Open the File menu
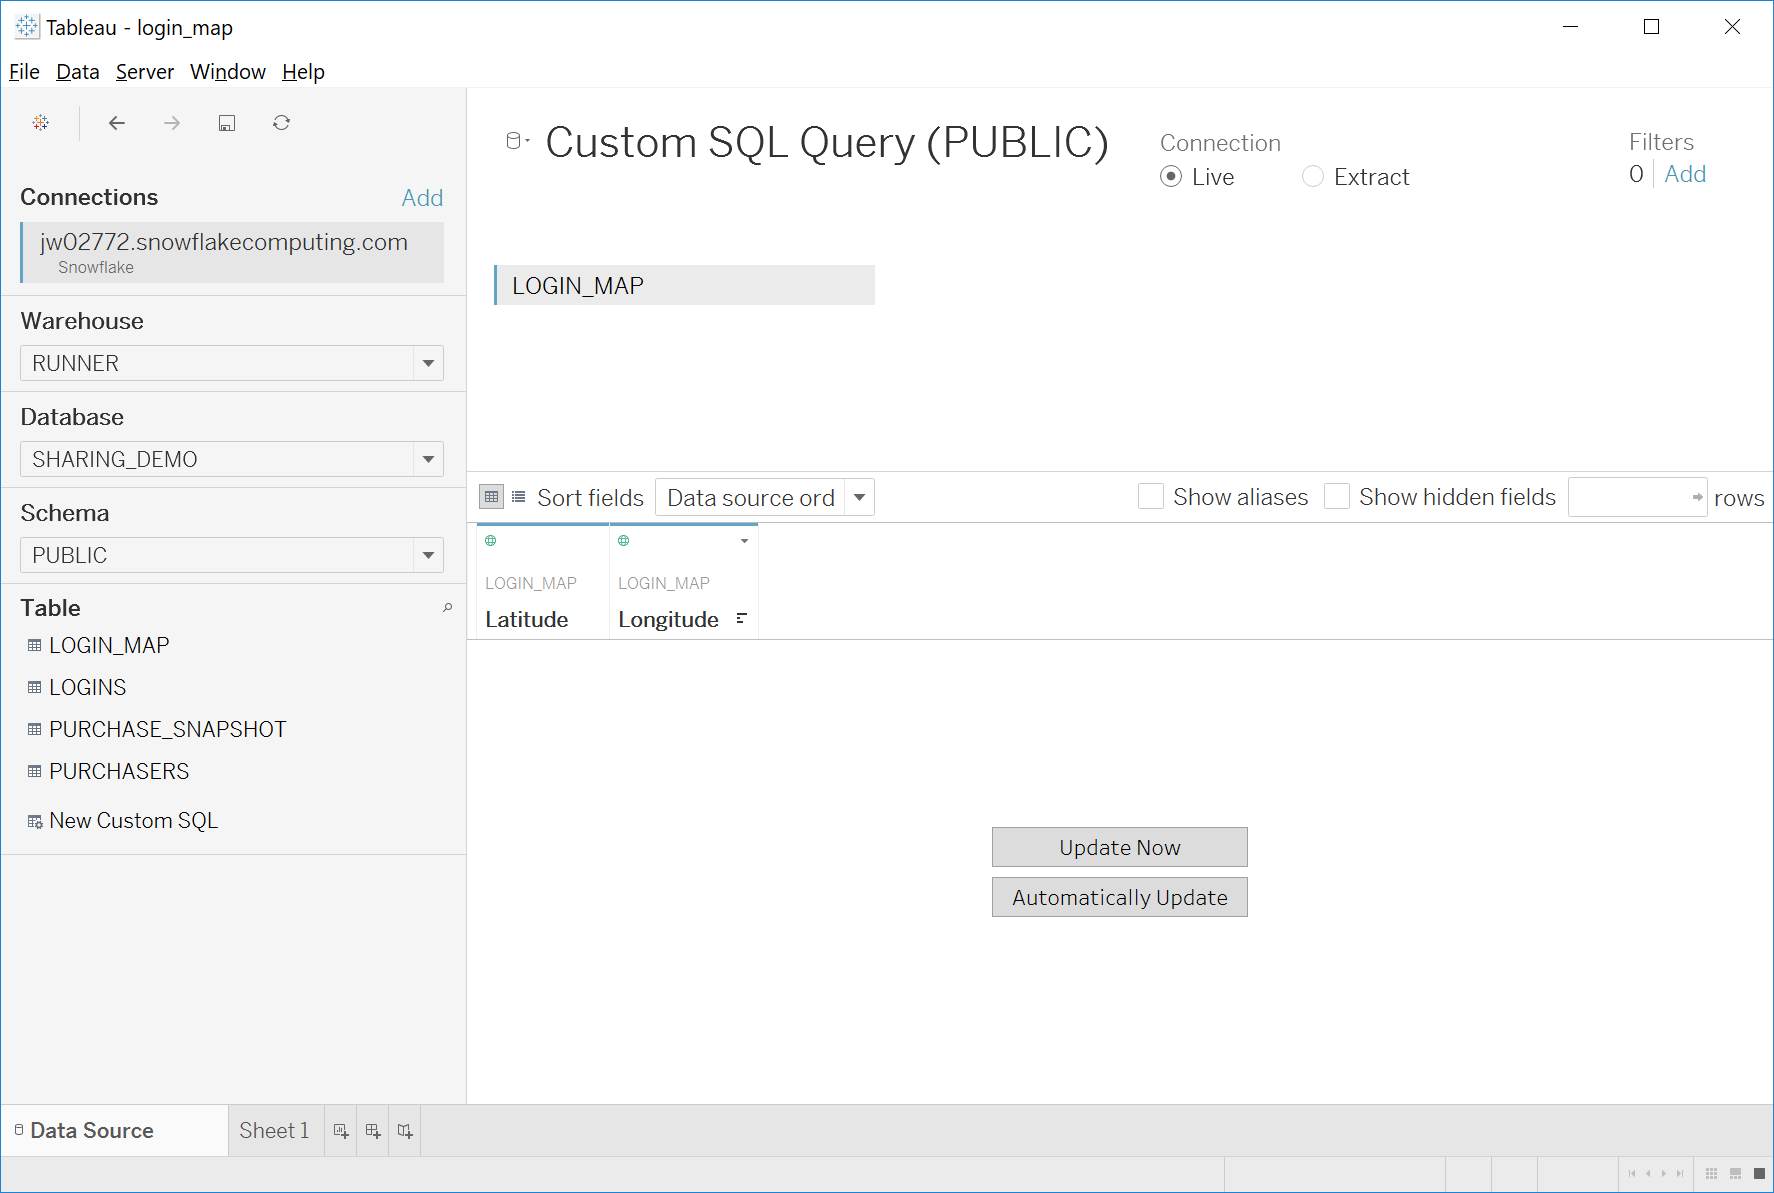 click(x=24, y=72)
